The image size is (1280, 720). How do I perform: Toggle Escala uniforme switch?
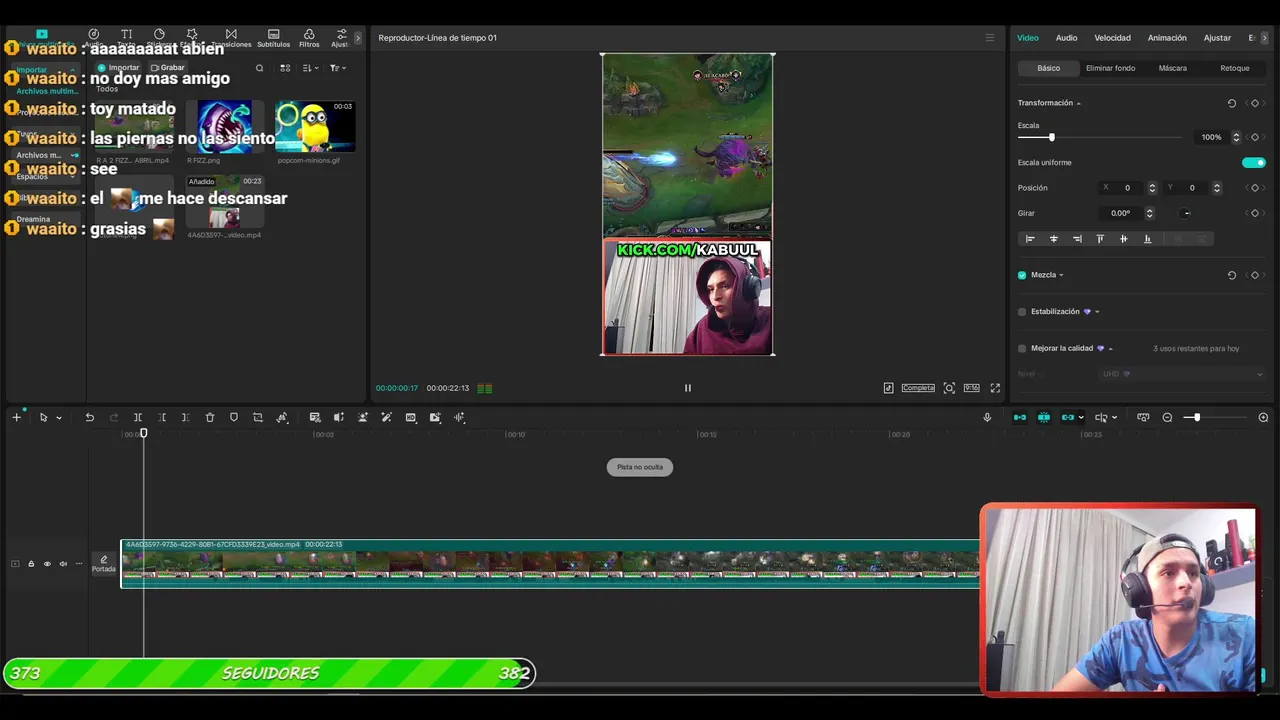[x=1254, y=162]
